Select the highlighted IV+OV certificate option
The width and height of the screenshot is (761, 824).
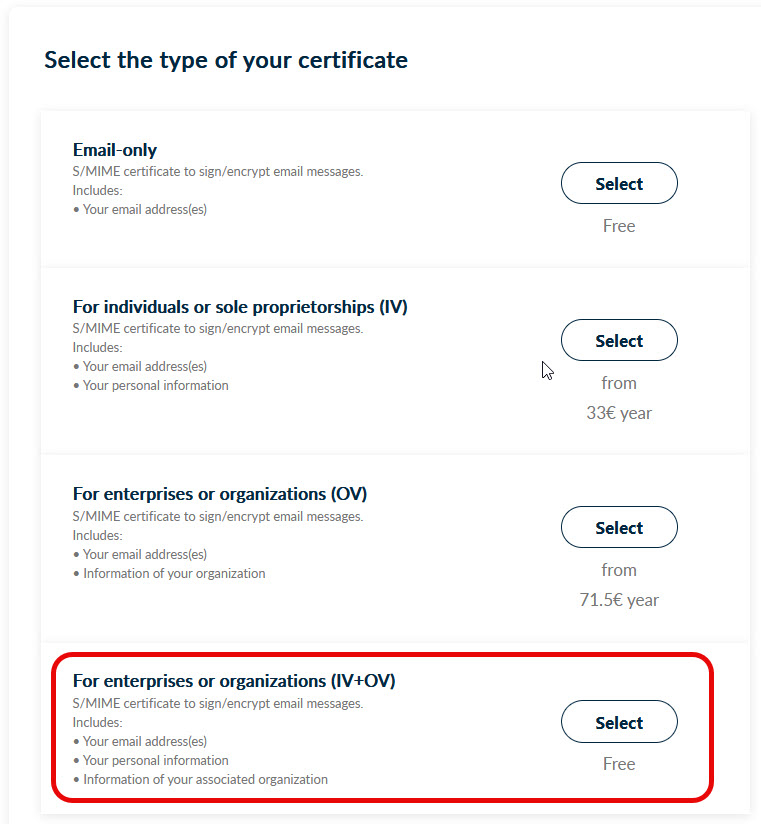point(618,721)
